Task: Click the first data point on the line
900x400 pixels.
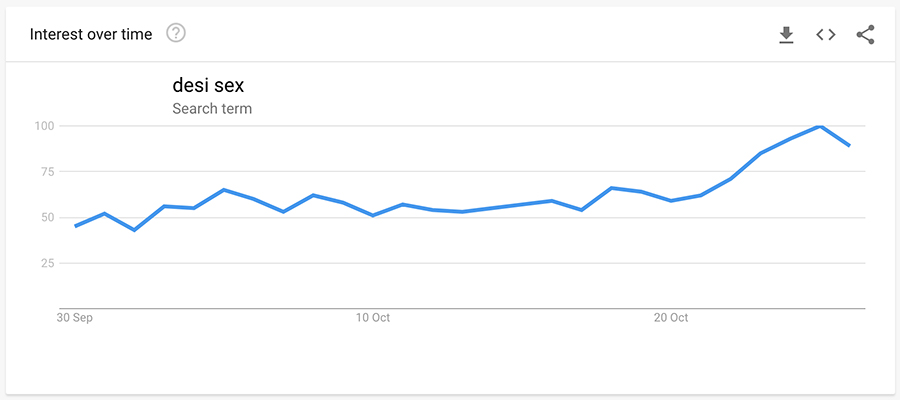Action: click(75, 226)
